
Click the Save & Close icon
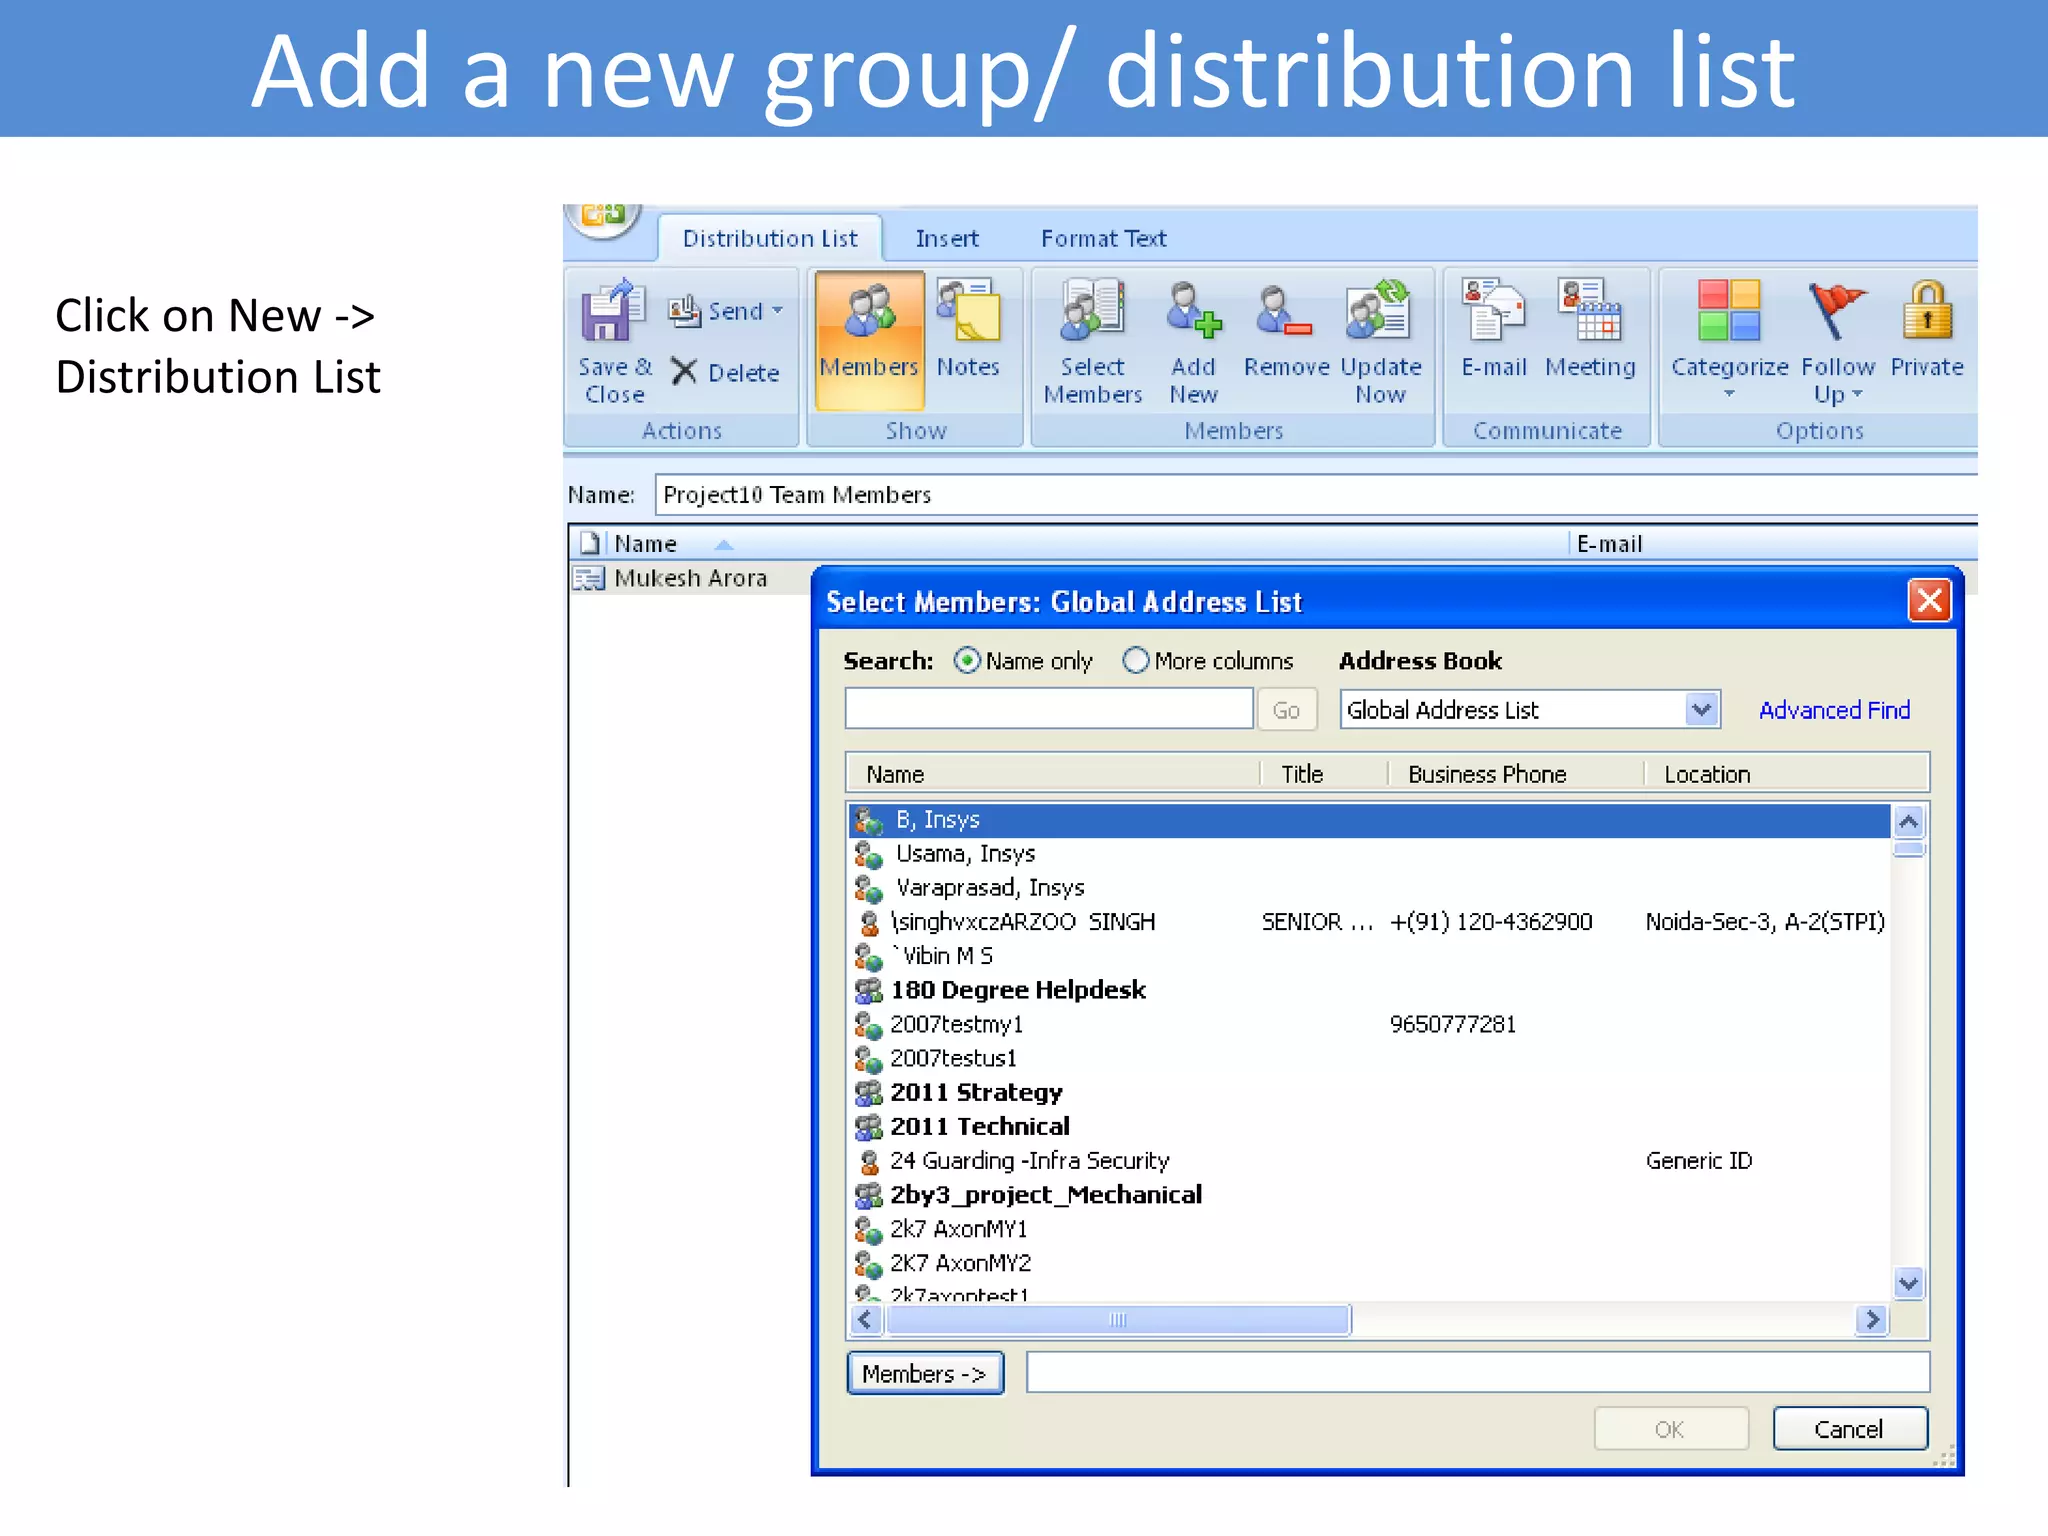click(613, 311)
